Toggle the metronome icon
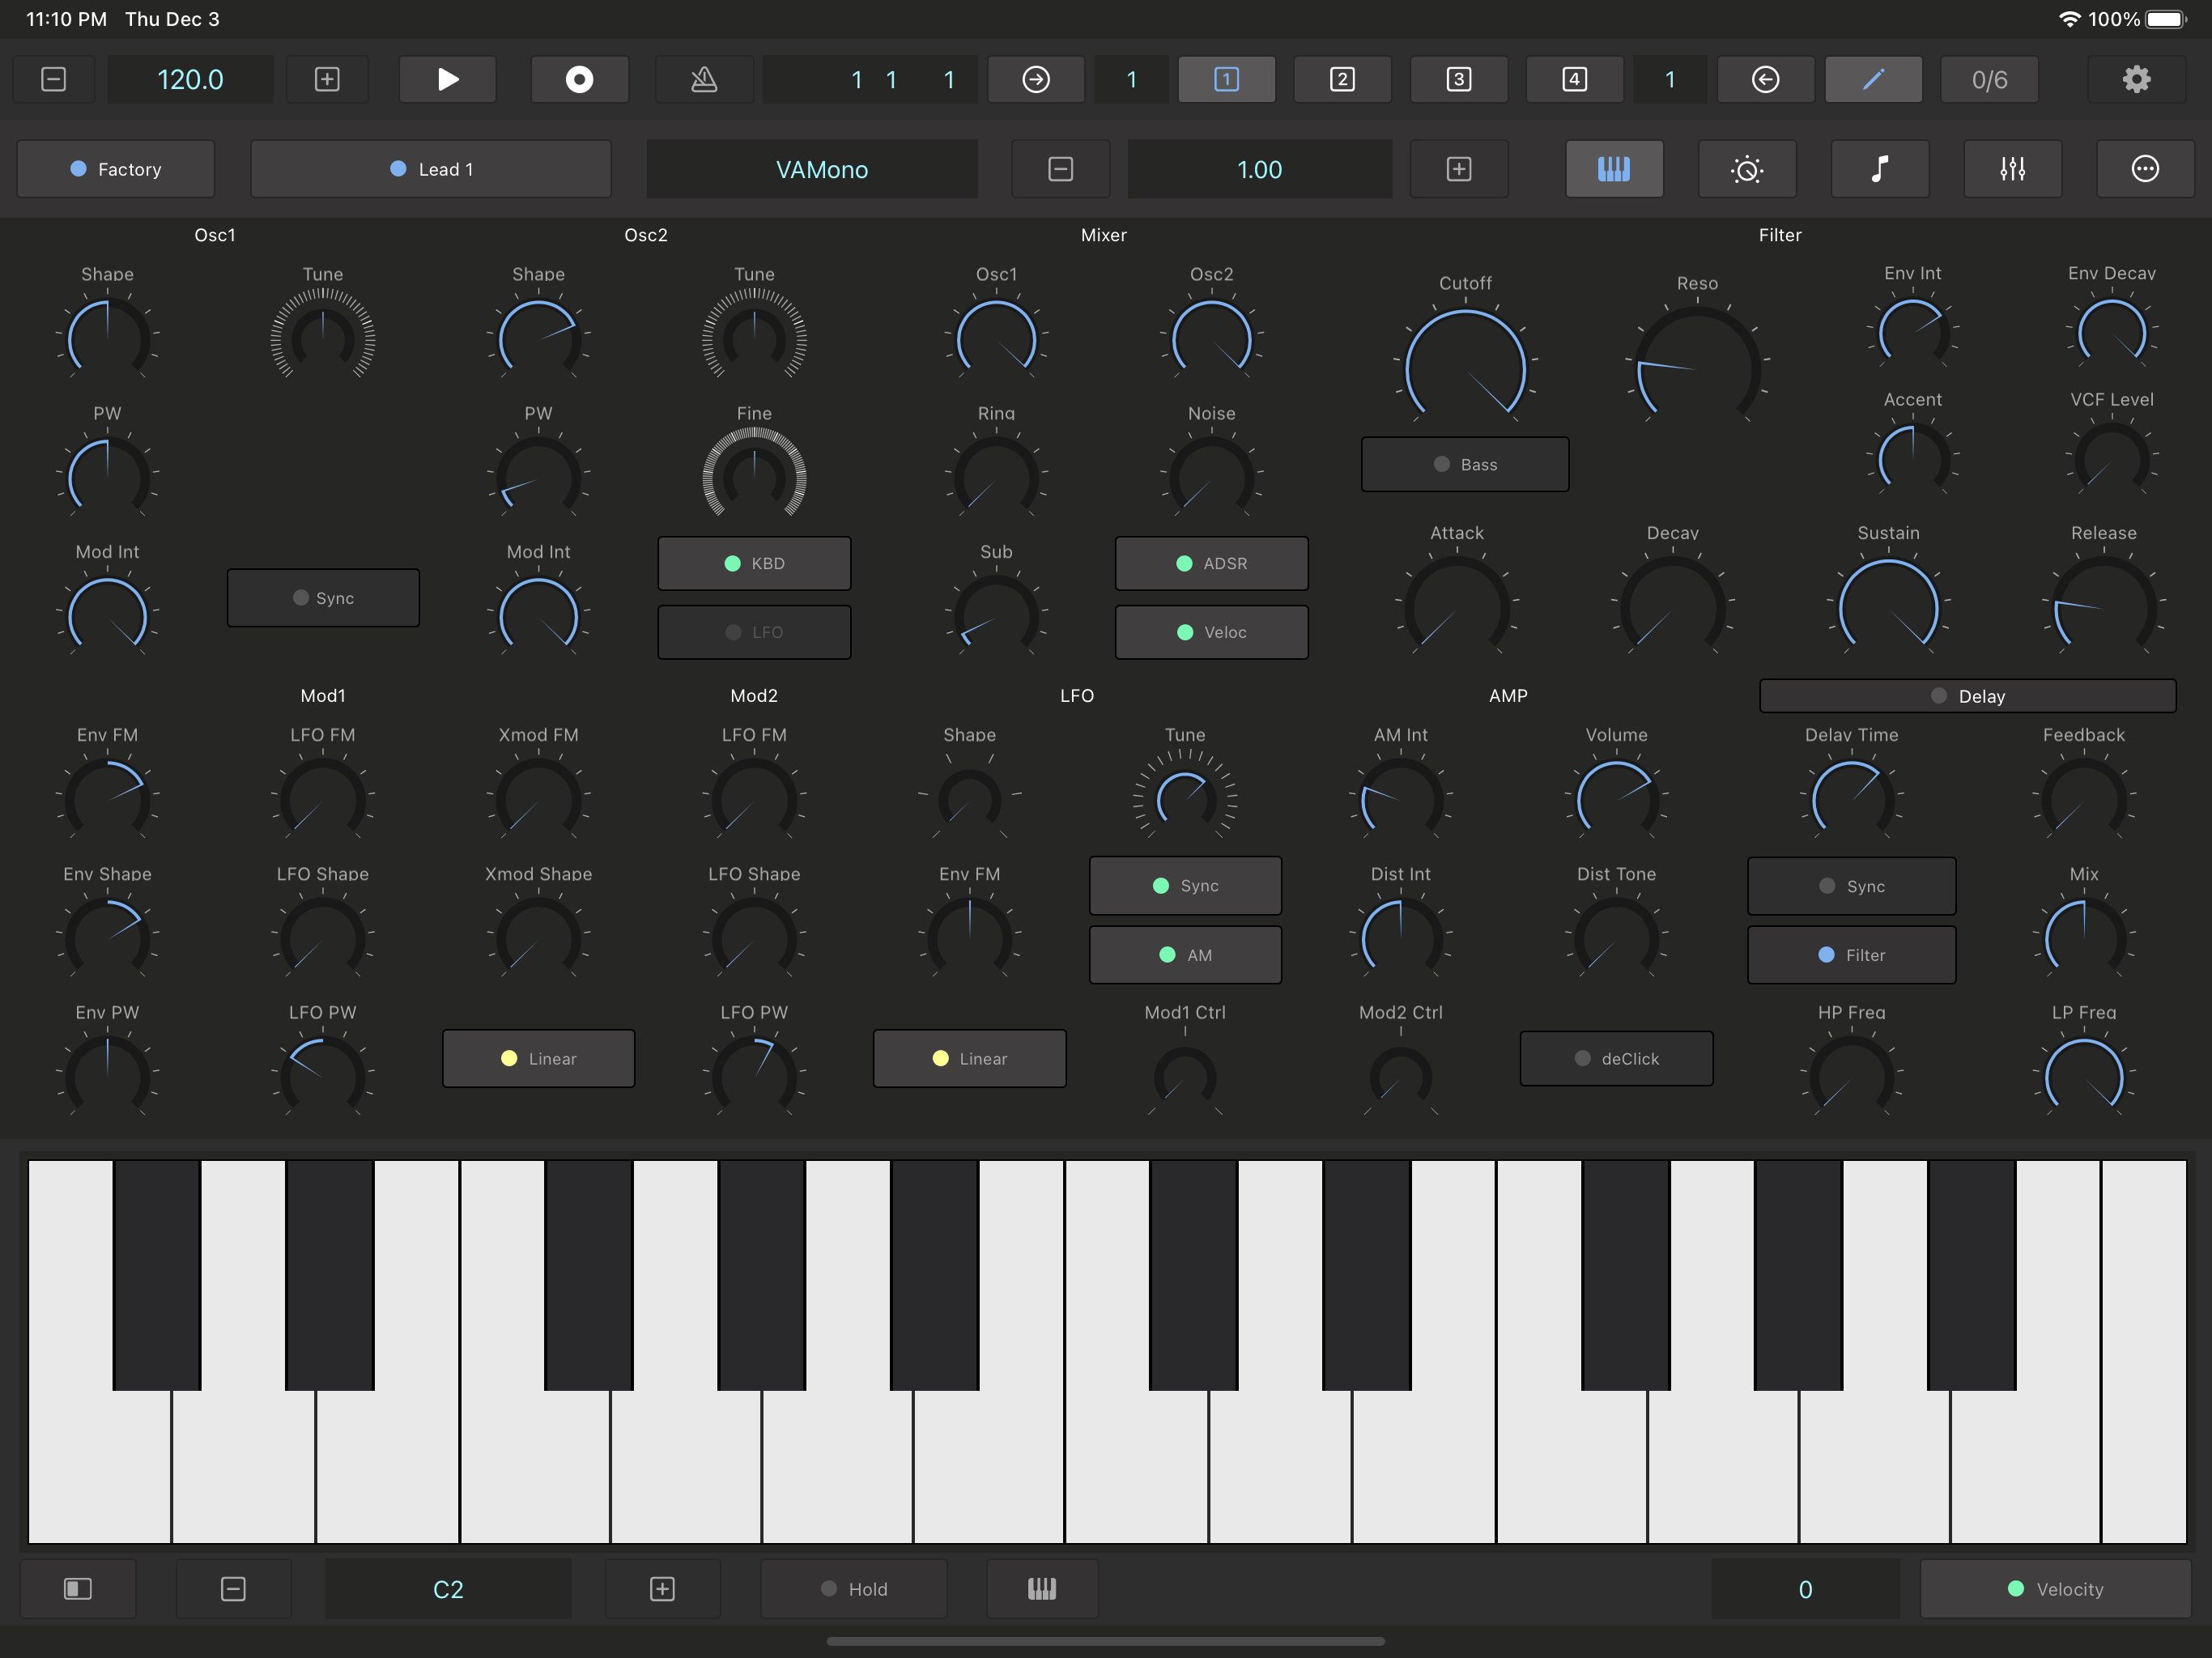 point(704,79)
